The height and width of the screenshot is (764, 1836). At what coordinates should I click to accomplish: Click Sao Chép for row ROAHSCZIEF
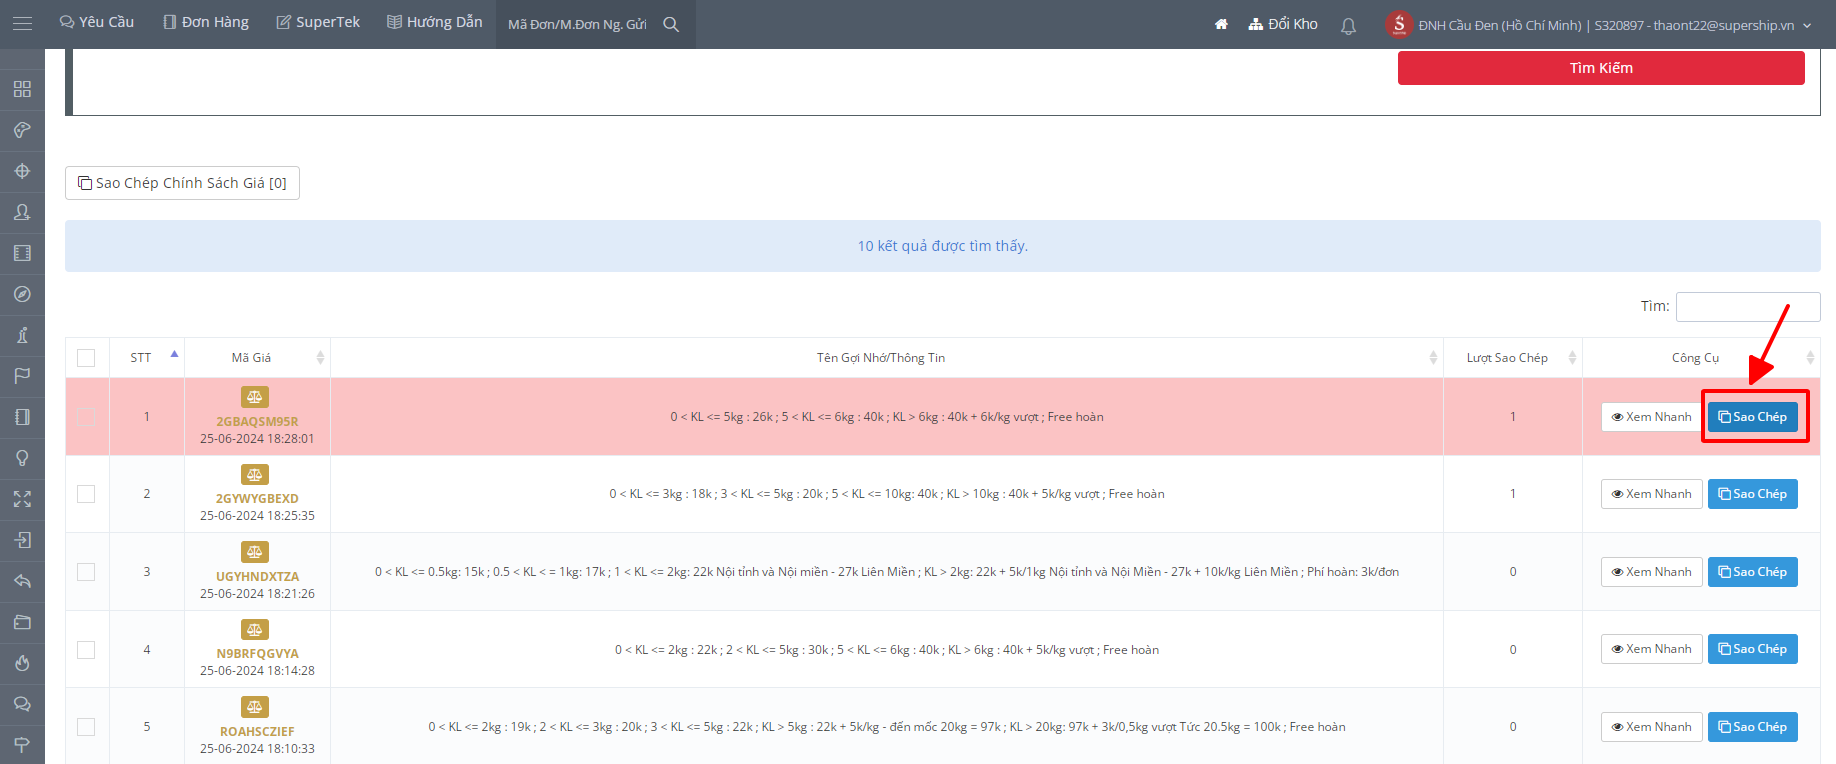1753,727
